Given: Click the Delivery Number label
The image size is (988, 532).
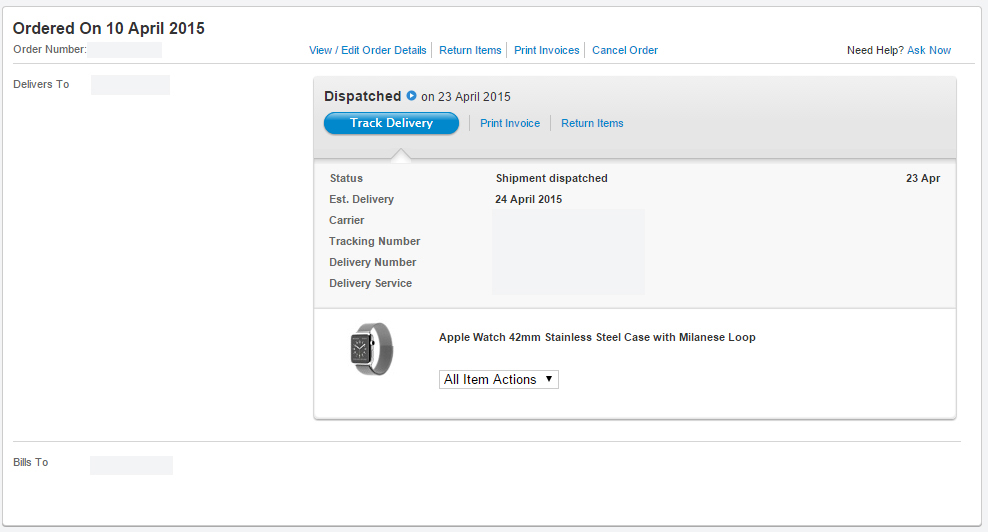Looking at the screenshot, I should (x=372, y=262).
